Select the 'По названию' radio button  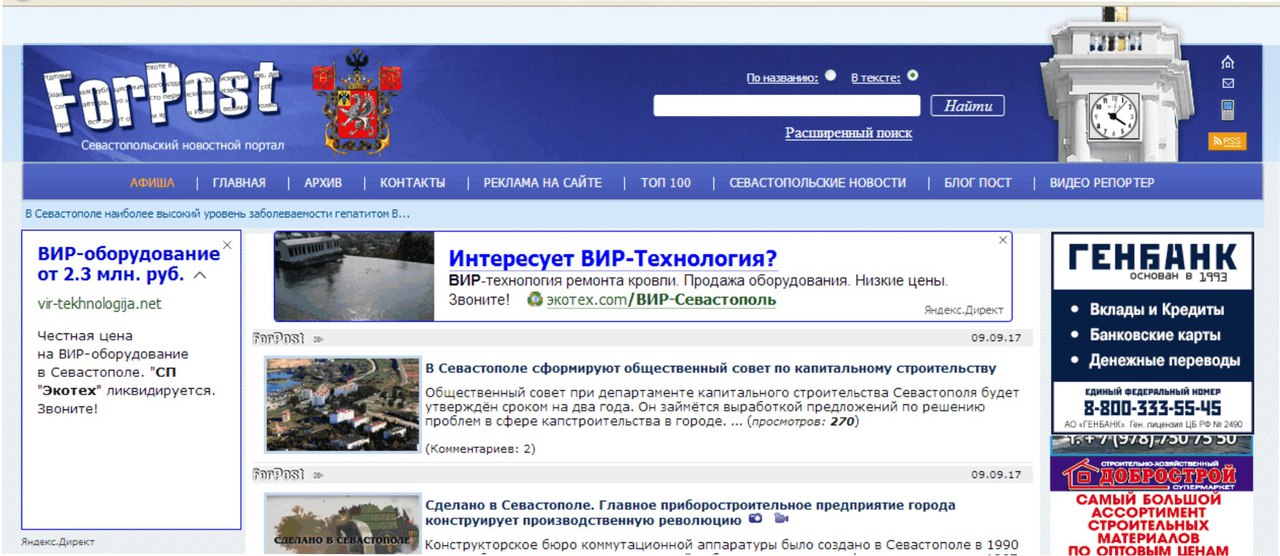[x=831, y=75]
